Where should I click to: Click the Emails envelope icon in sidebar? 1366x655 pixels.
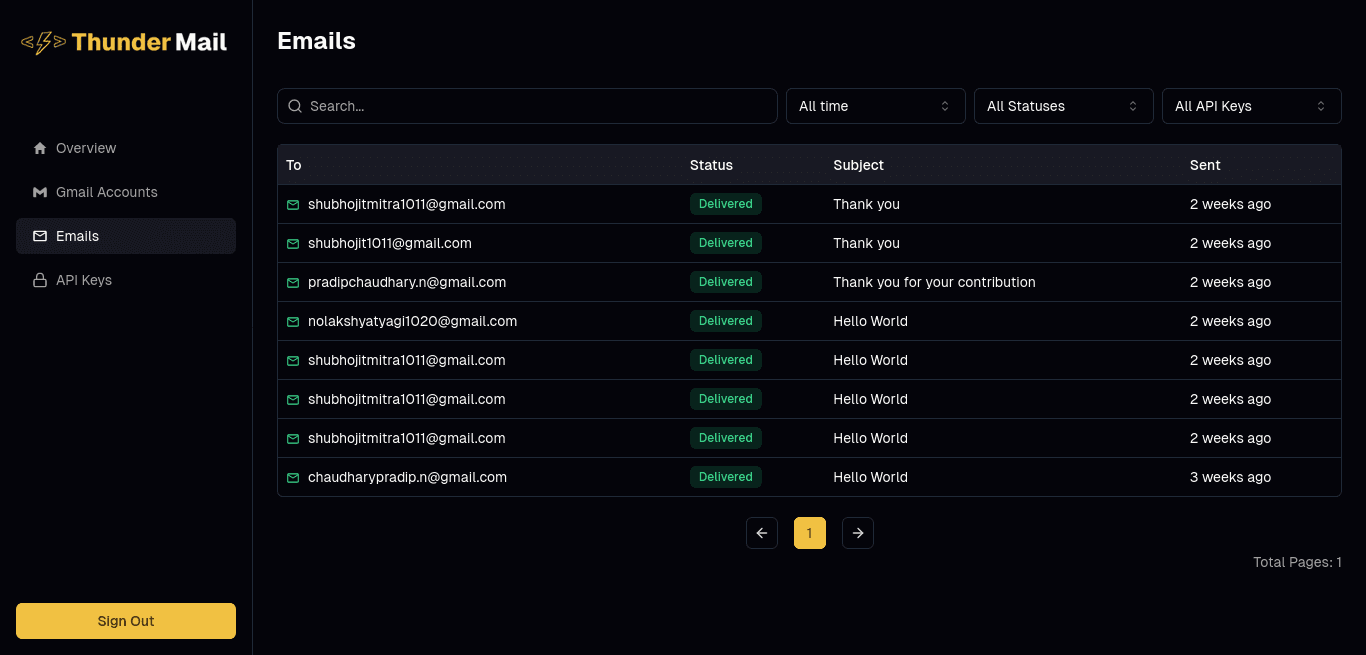[x=38, y=236]
